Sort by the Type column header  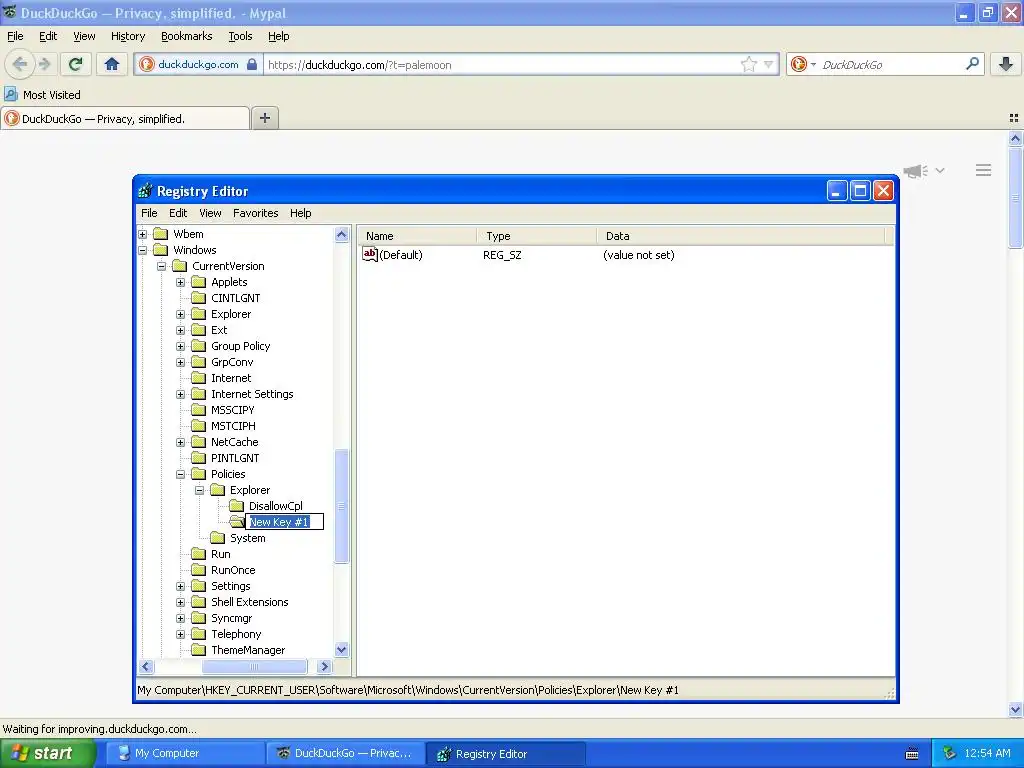pos(536,236)
